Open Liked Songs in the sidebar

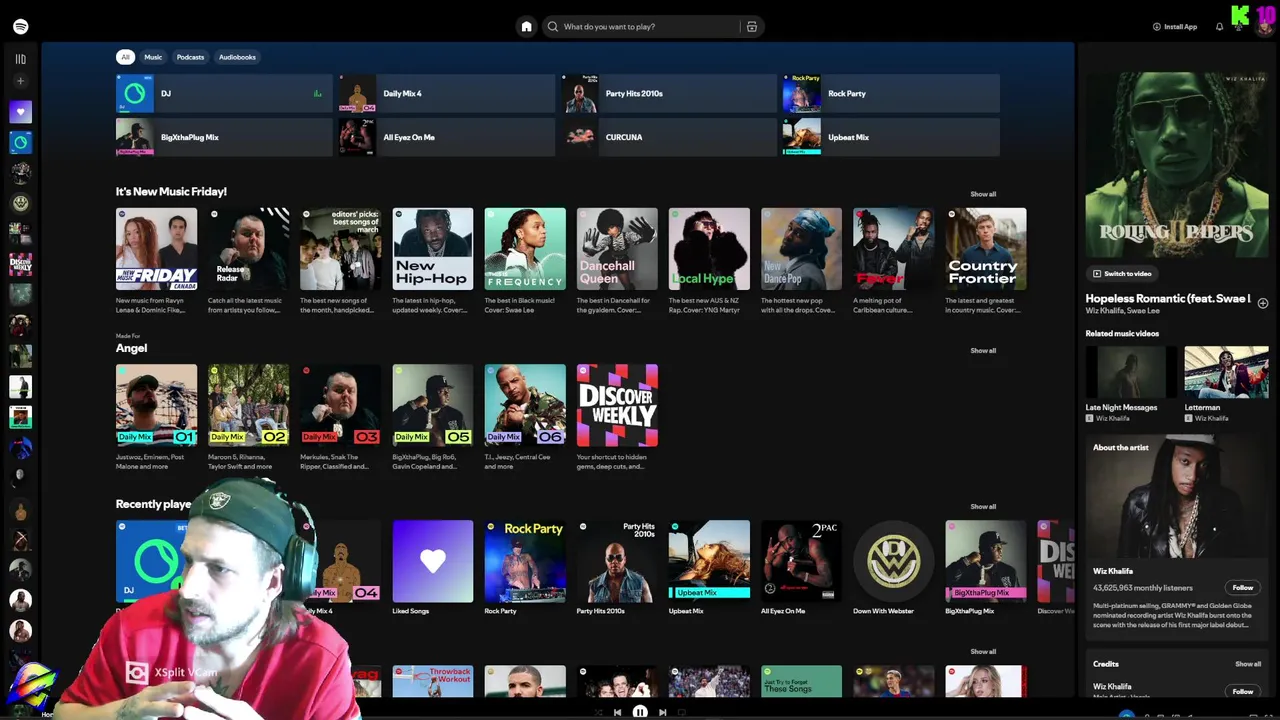pos(20,112)
